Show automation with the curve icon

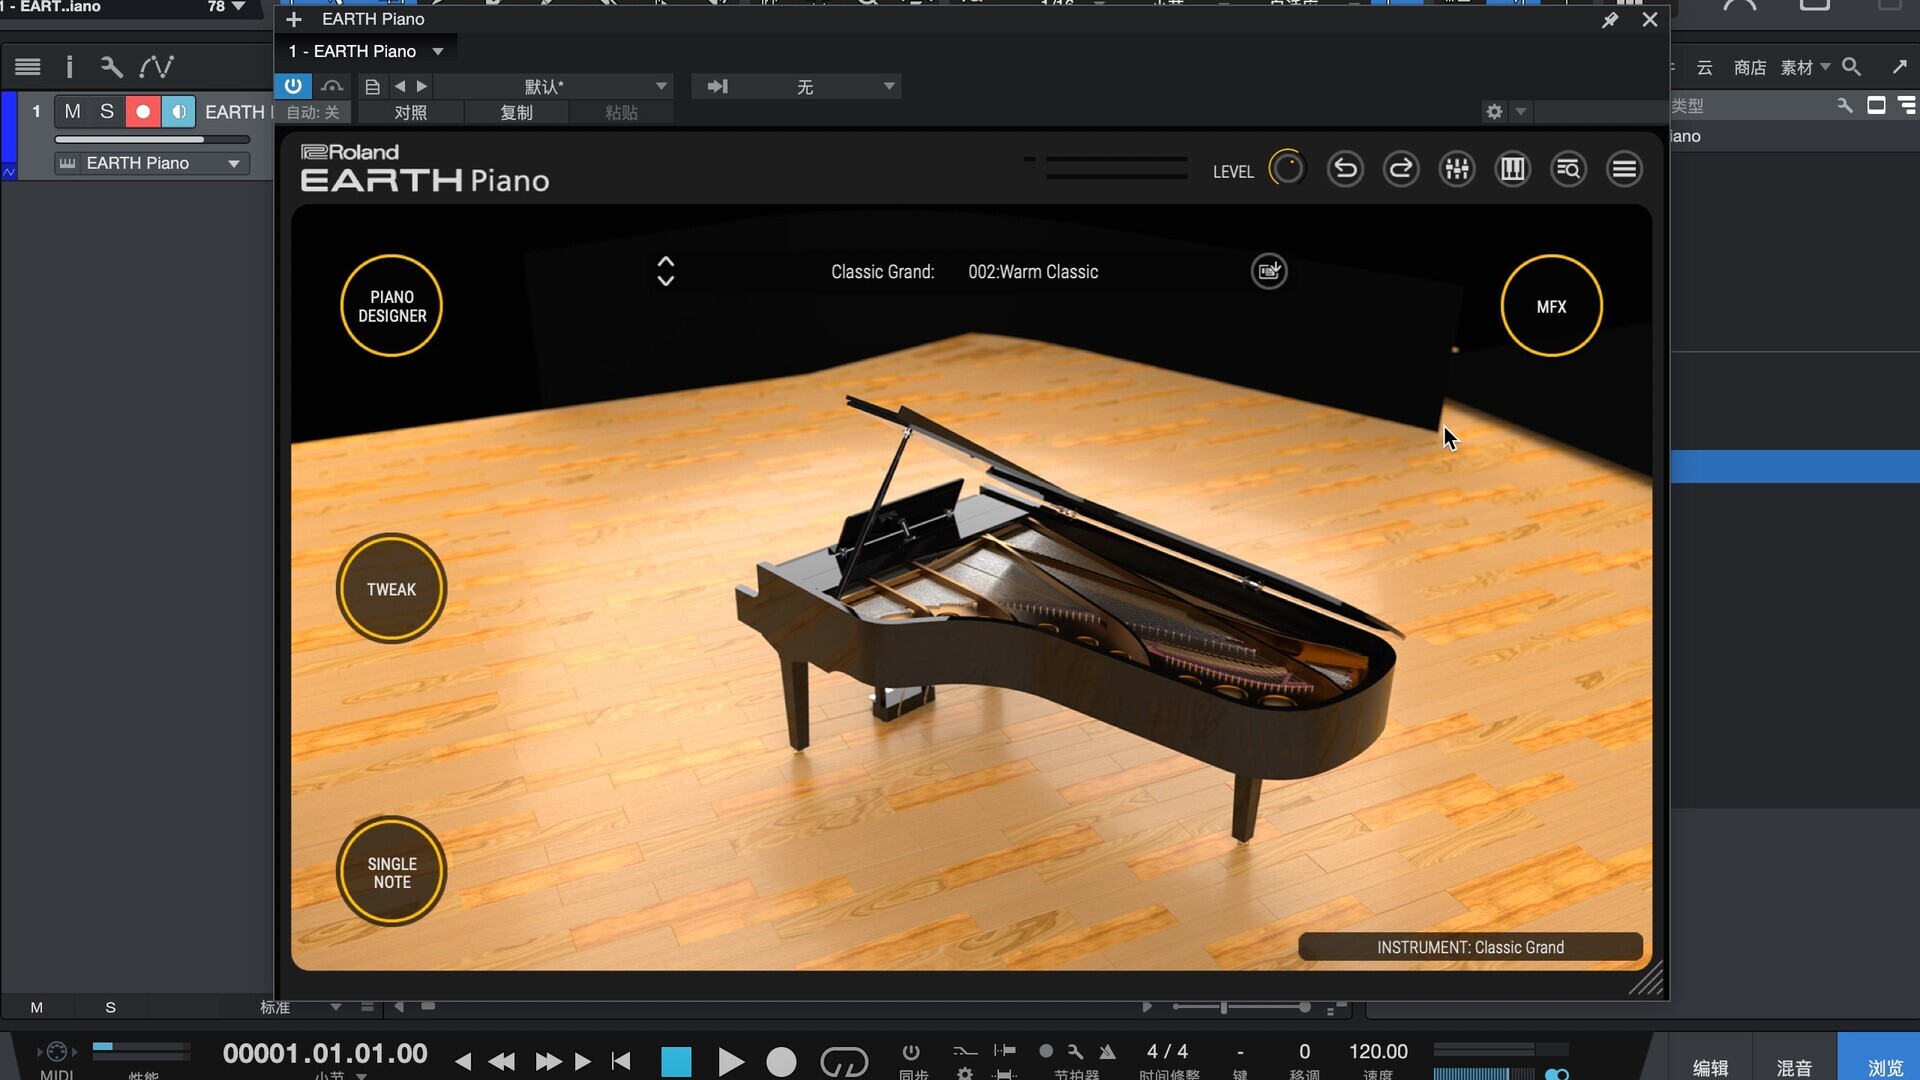[x=156, y=67]
